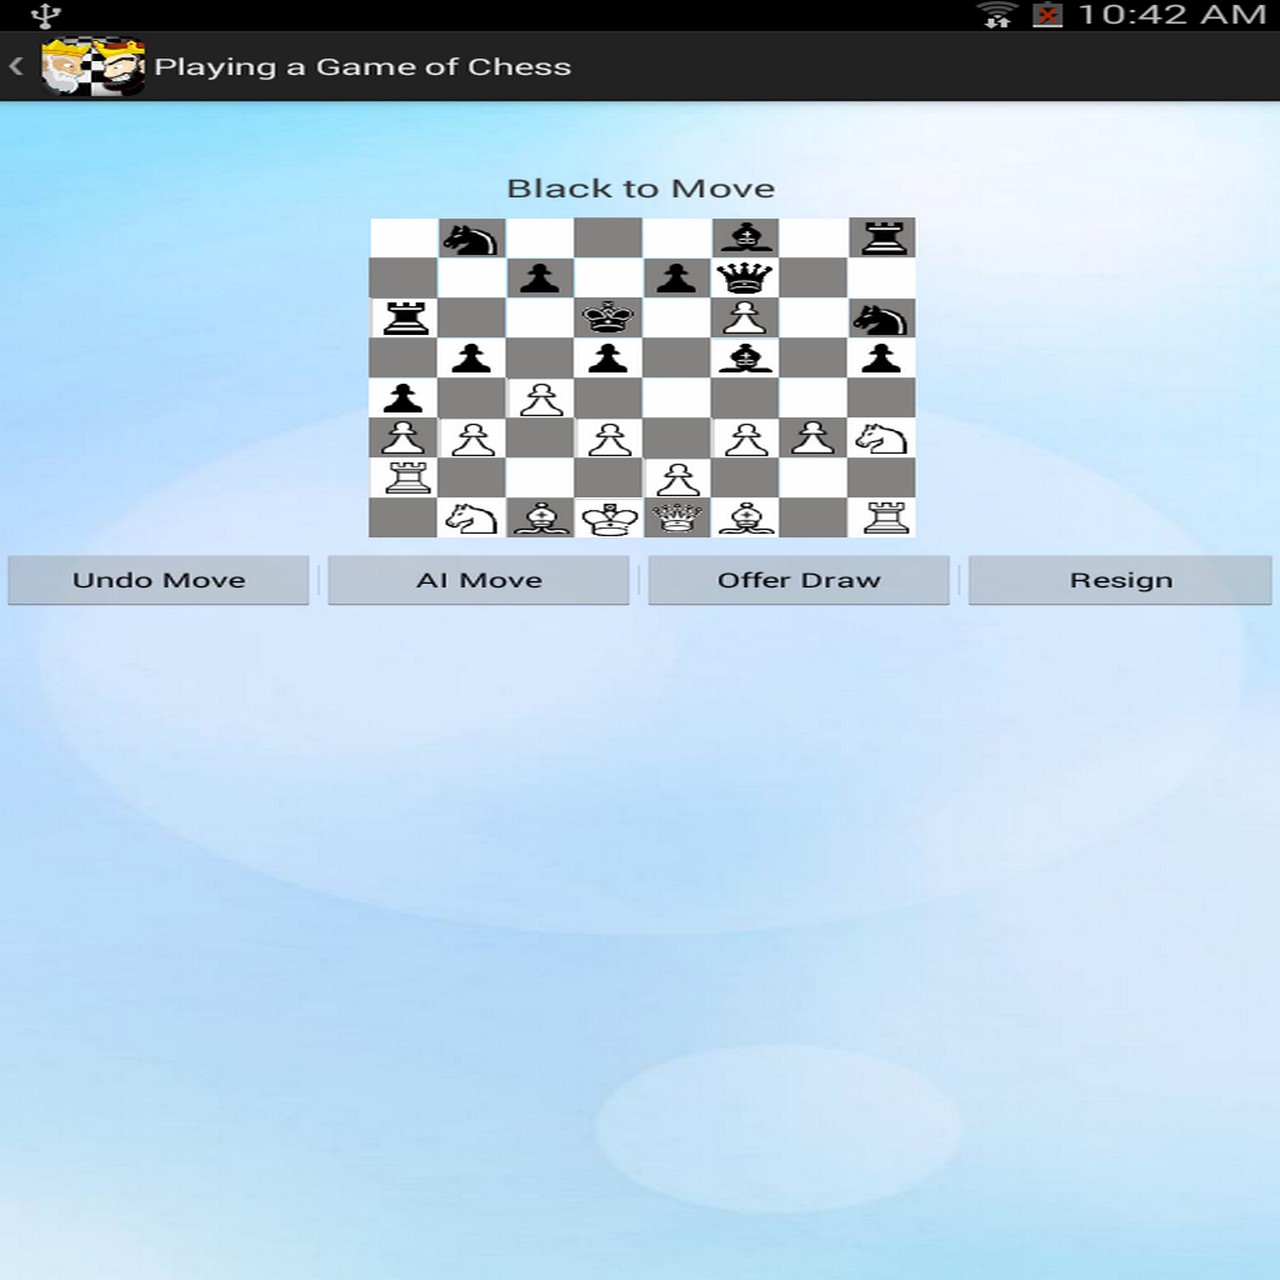Click the white queen on the bottom row
This screenshot has height=1280, width=1280.
[x=677, y=518]
